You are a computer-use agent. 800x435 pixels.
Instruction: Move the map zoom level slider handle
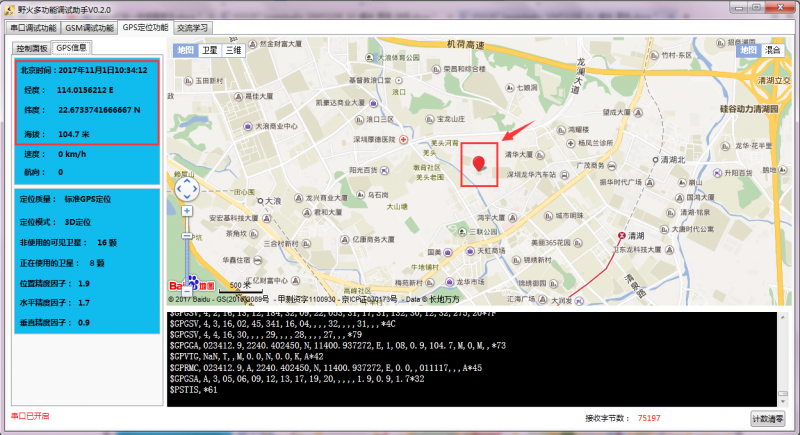(x=187, y=236)
